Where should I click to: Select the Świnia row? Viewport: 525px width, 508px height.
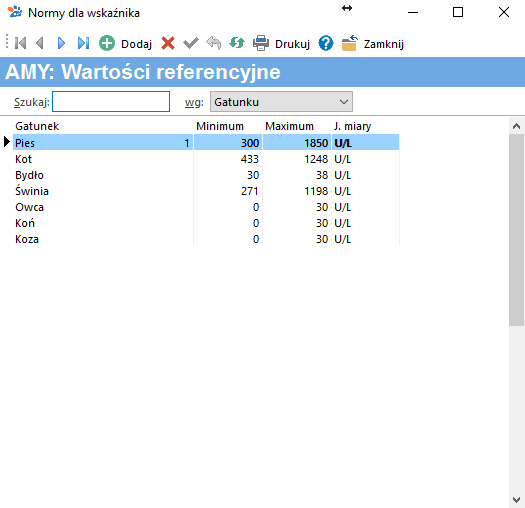click(206, 191)
